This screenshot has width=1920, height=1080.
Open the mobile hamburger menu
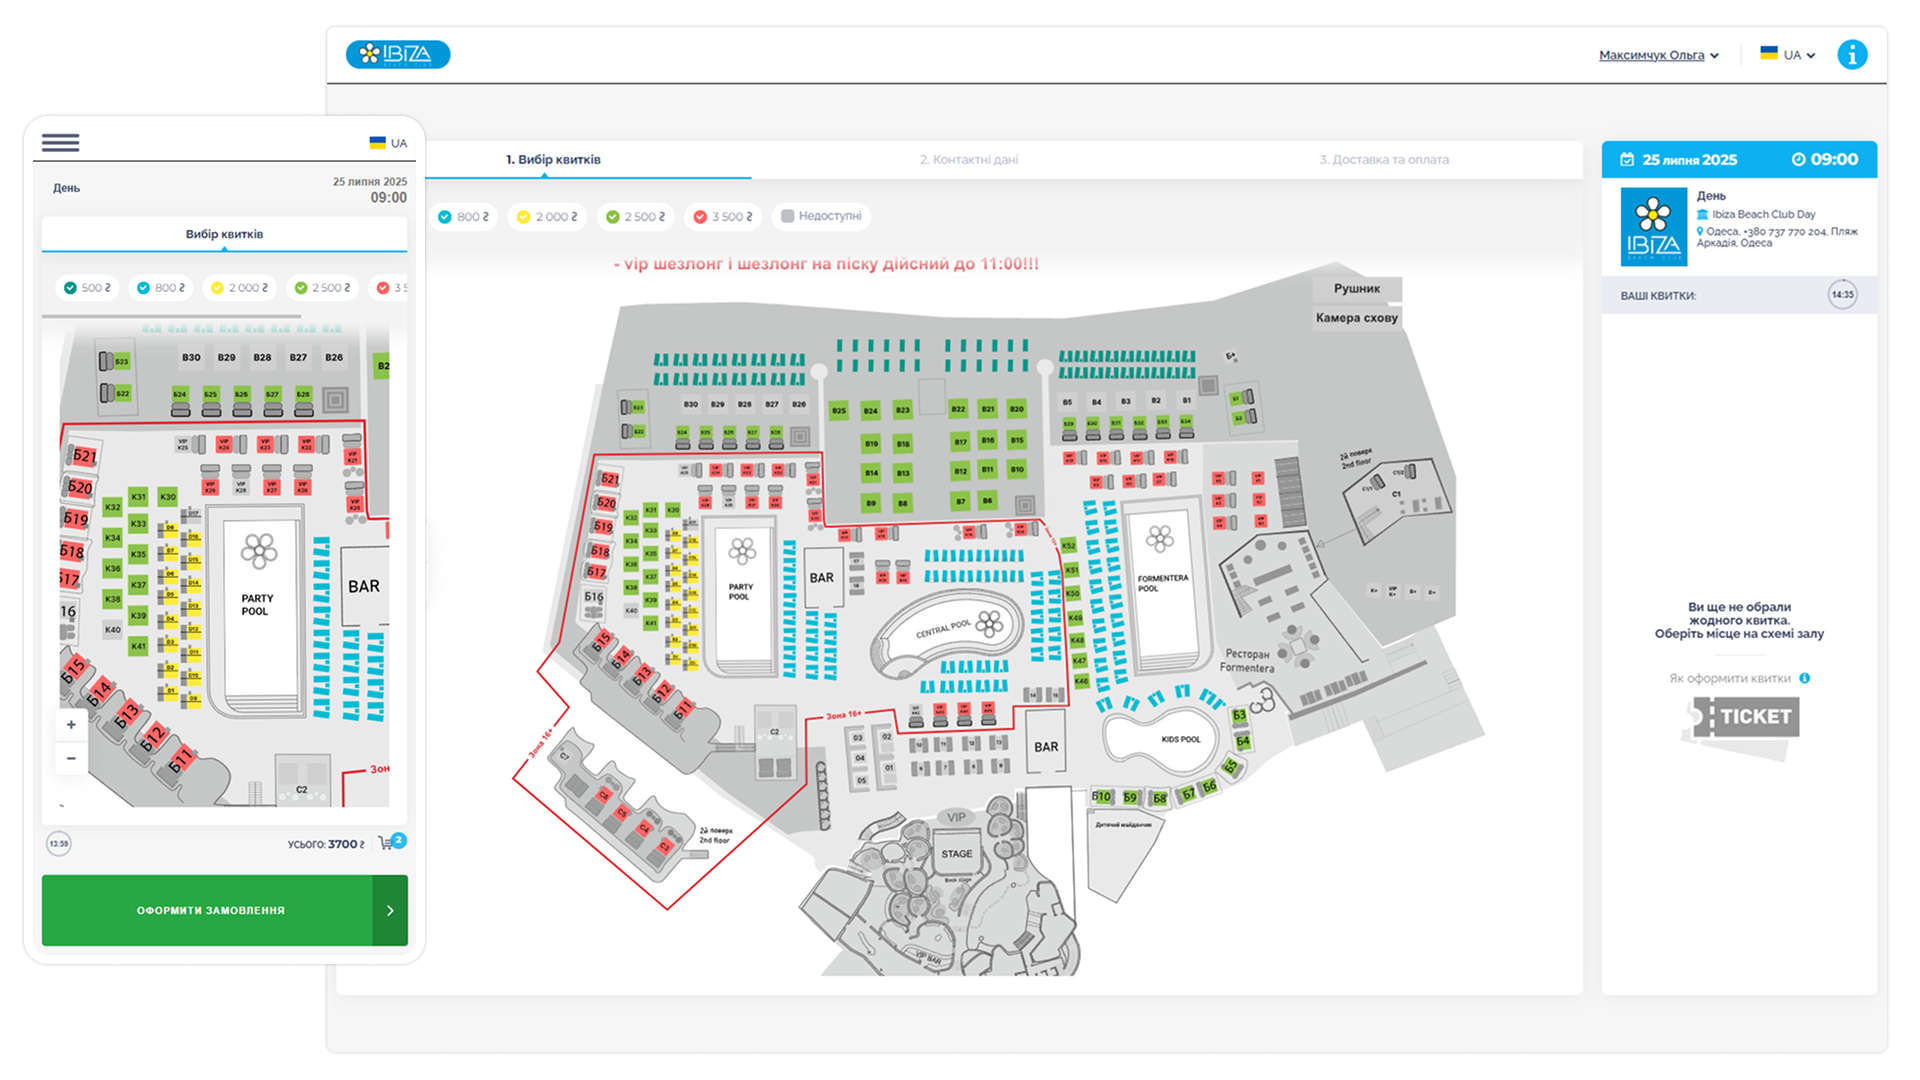click(x=60, y=143)
